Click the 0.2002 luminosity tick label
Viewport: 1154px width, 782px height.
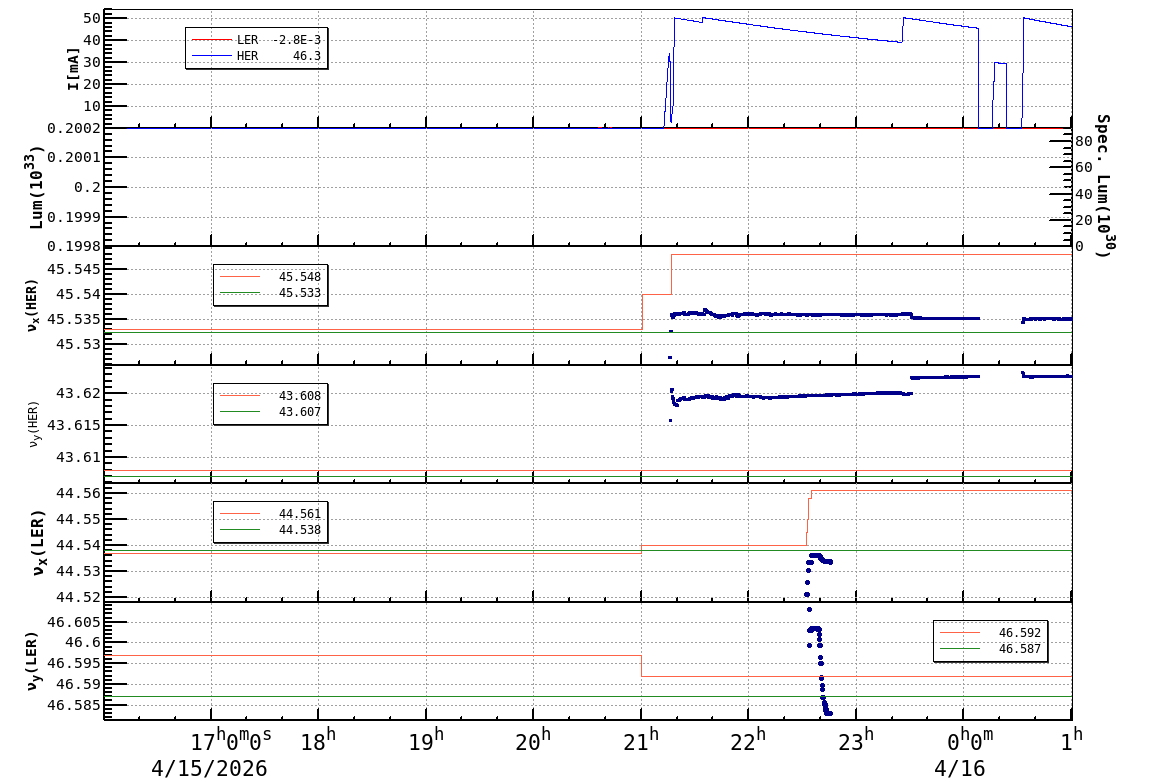coord(74,129)
